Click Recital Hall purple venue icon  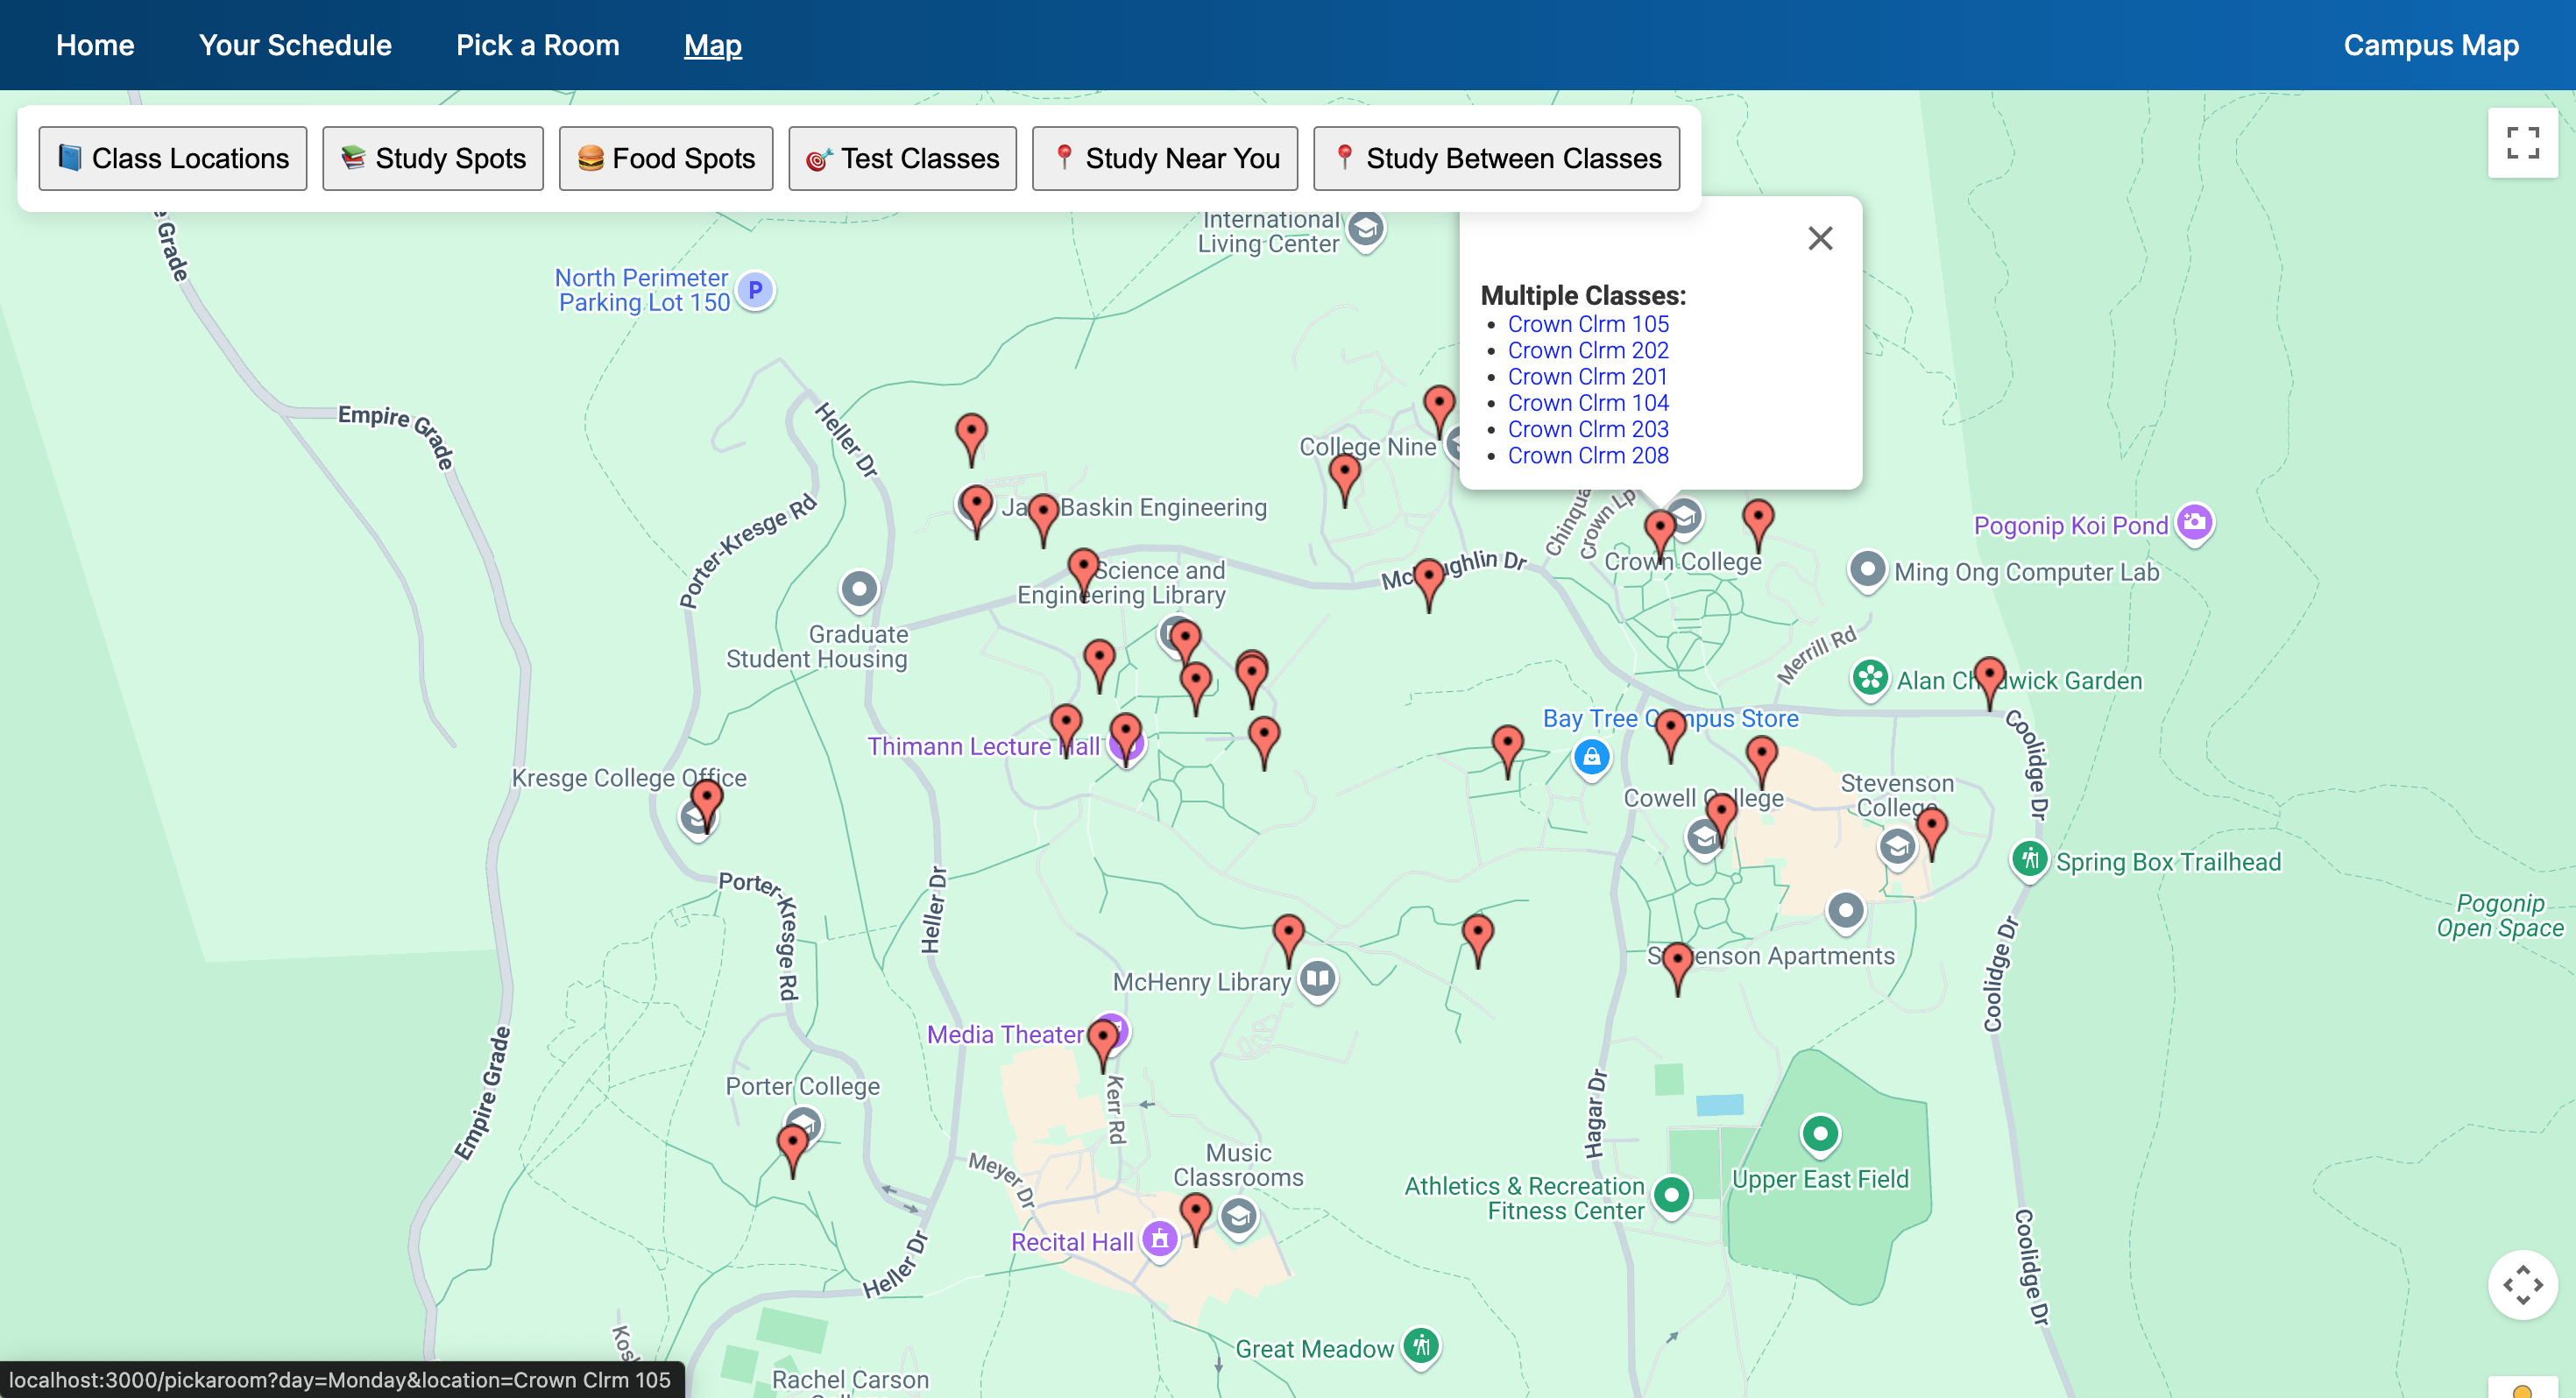click(1159, 1239)
